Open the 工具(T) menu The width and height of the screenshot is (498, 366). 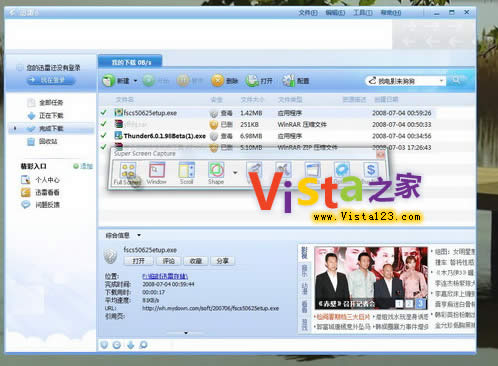point(363,13)
